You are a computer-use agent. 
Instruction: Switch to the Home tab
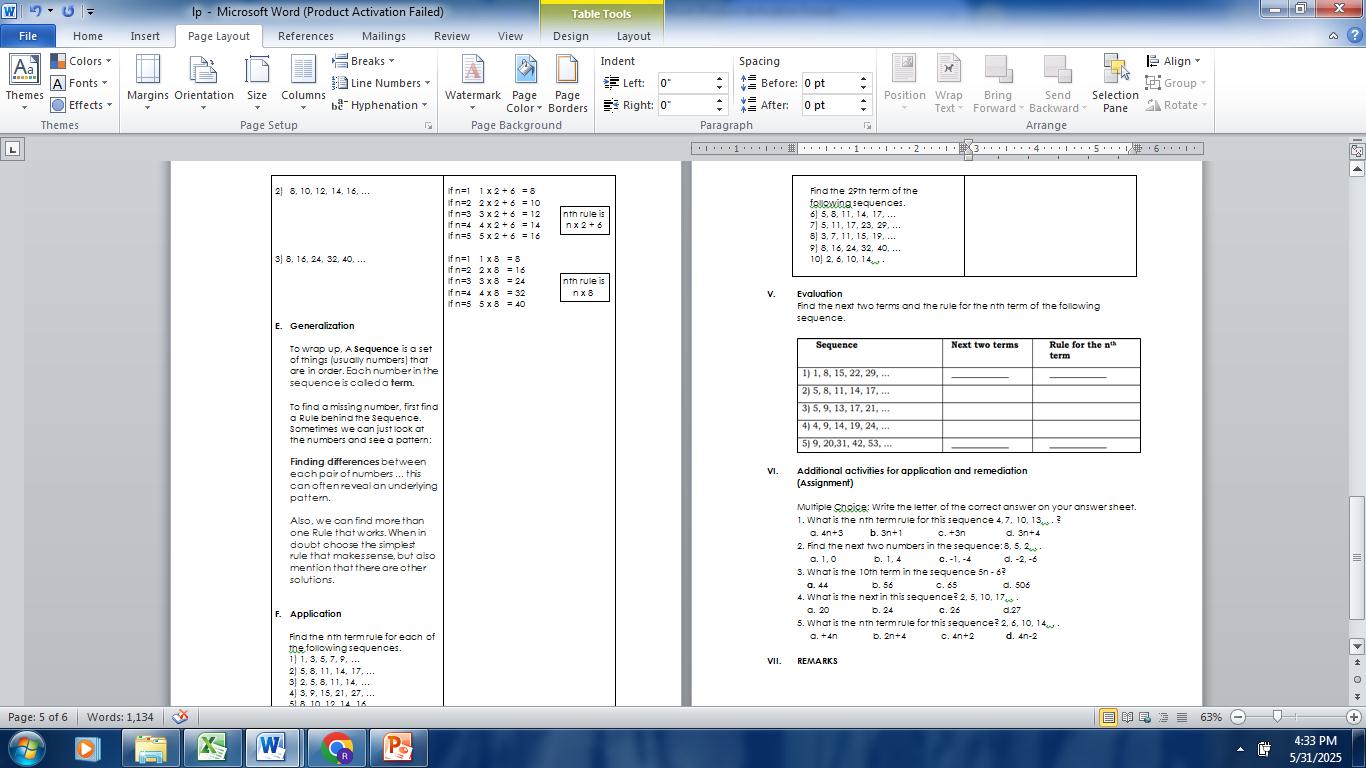tap(87, 36)
